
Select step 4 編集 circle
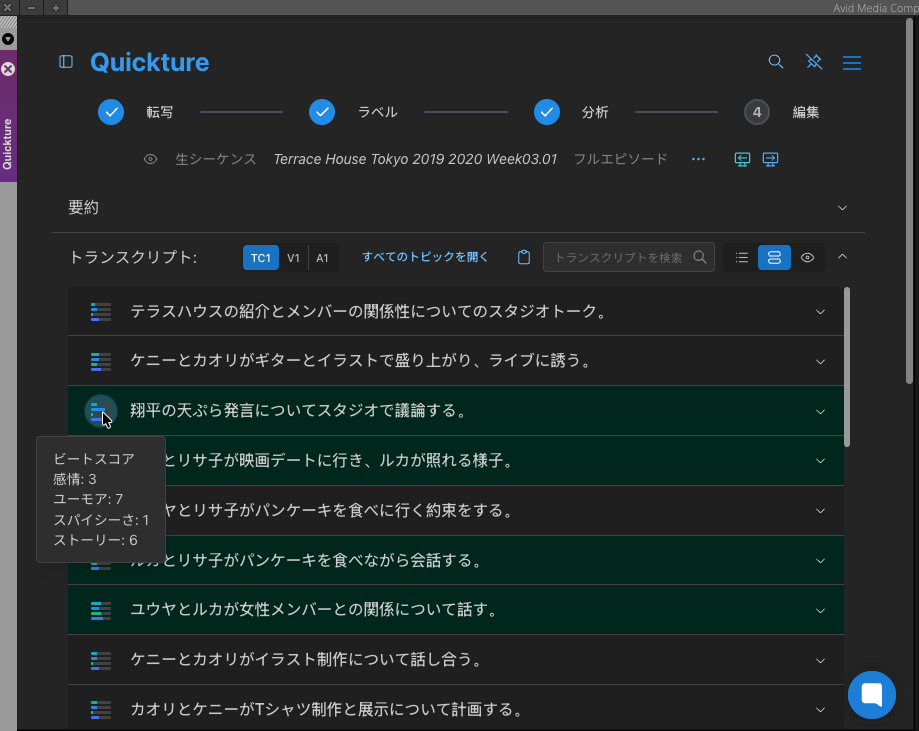click(x=757, y=112)
